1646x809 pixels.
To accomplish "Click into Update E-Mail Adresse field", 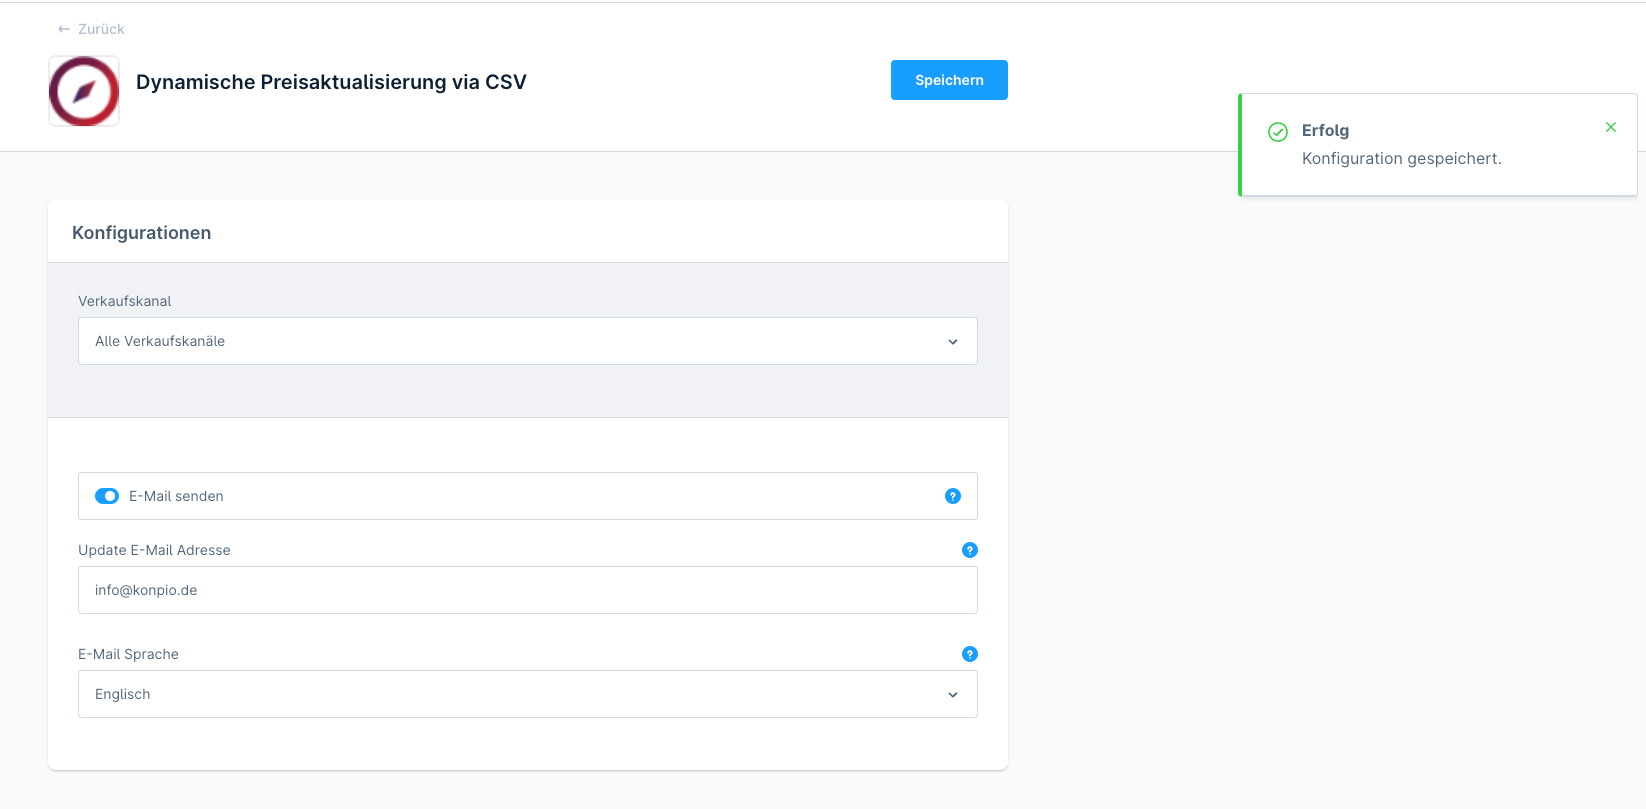I will point(528,590).
